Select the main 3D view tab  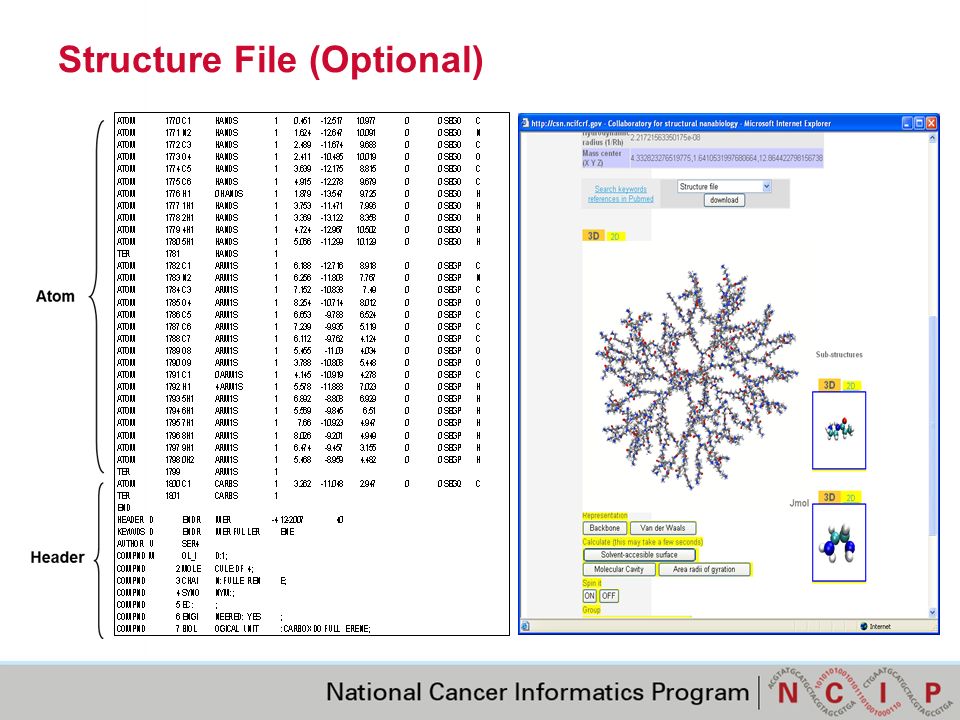coord(593,236)
